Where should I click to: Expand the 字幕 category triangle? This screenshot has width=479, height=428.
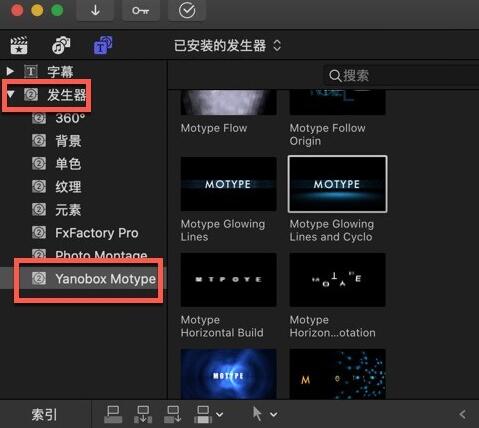(10, 71)
